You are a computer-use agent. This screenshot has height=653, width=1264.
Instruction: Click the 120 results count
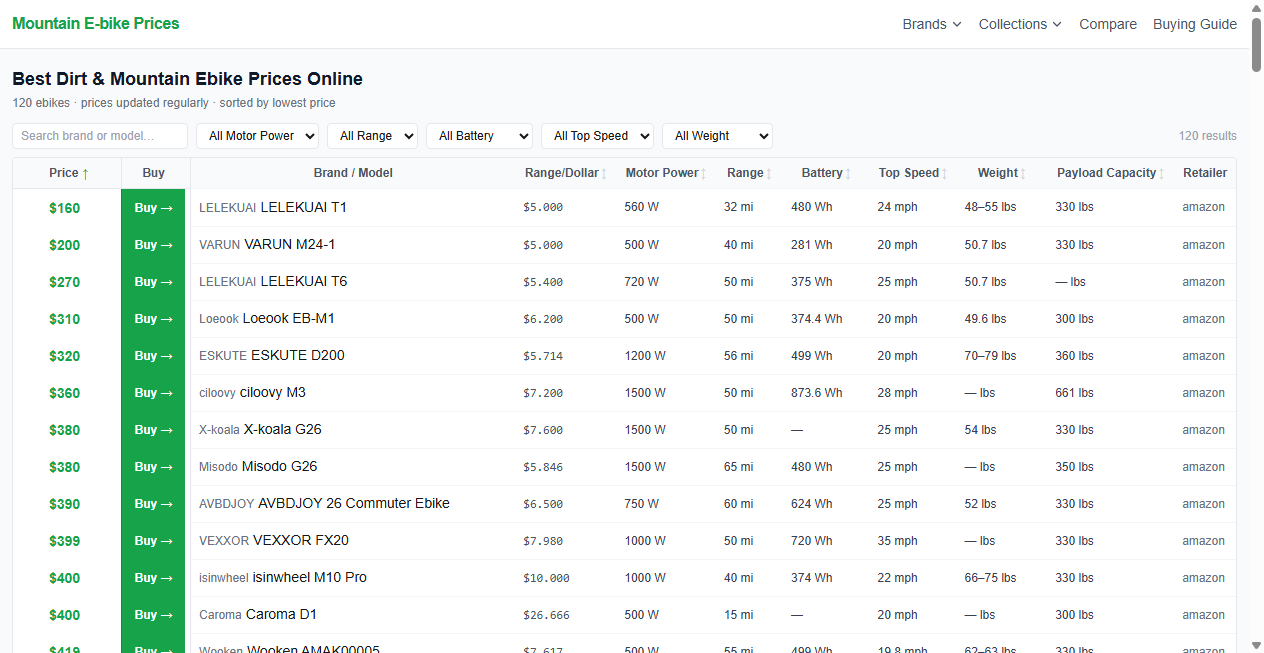[x=1208, y=136]
